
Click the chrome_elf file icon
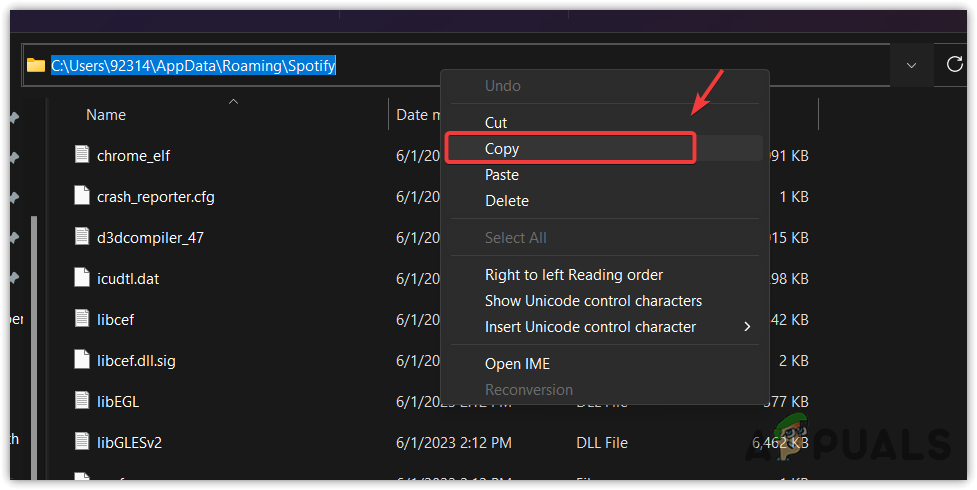(x=82, y=155)
